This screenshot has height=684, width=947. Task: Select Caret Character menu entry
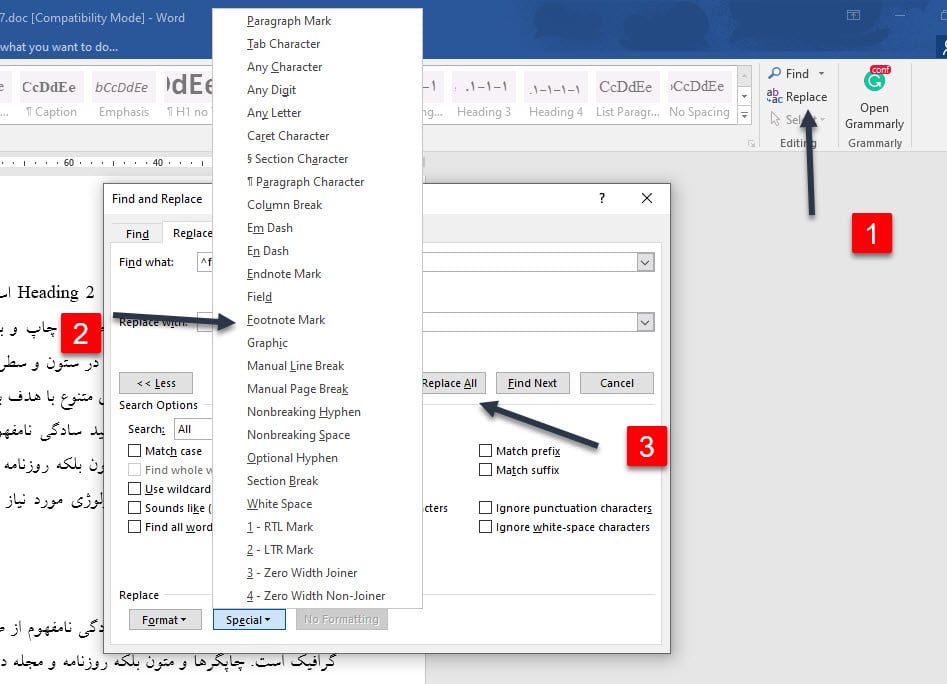coord(317,136)
